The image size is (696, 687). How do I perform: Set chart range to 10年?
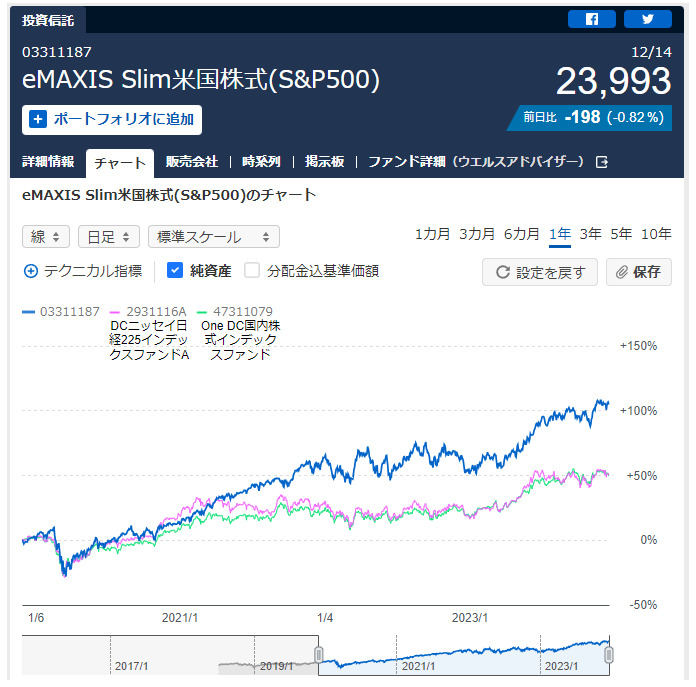click(x=656, y=234)
